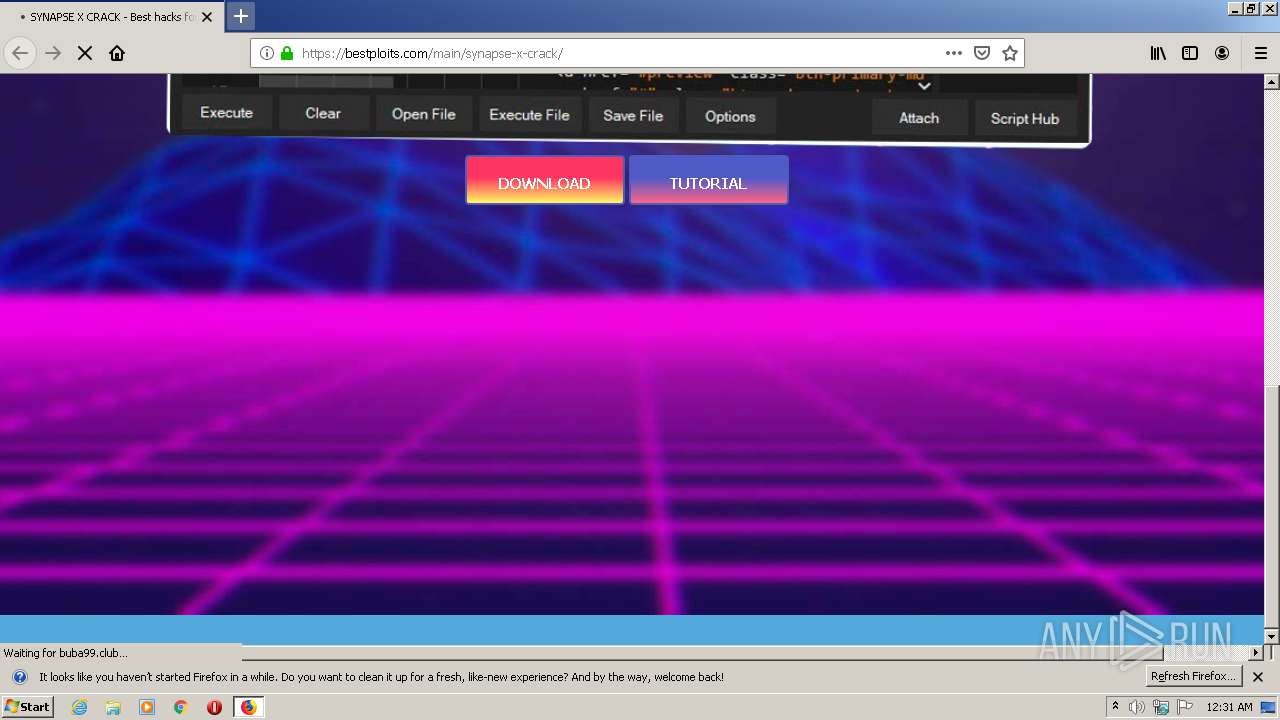The image size is (1280, 720).
Task: Launch Internet Explorer from taskbar
Action: pyautogui.click(x=80, y=707)
